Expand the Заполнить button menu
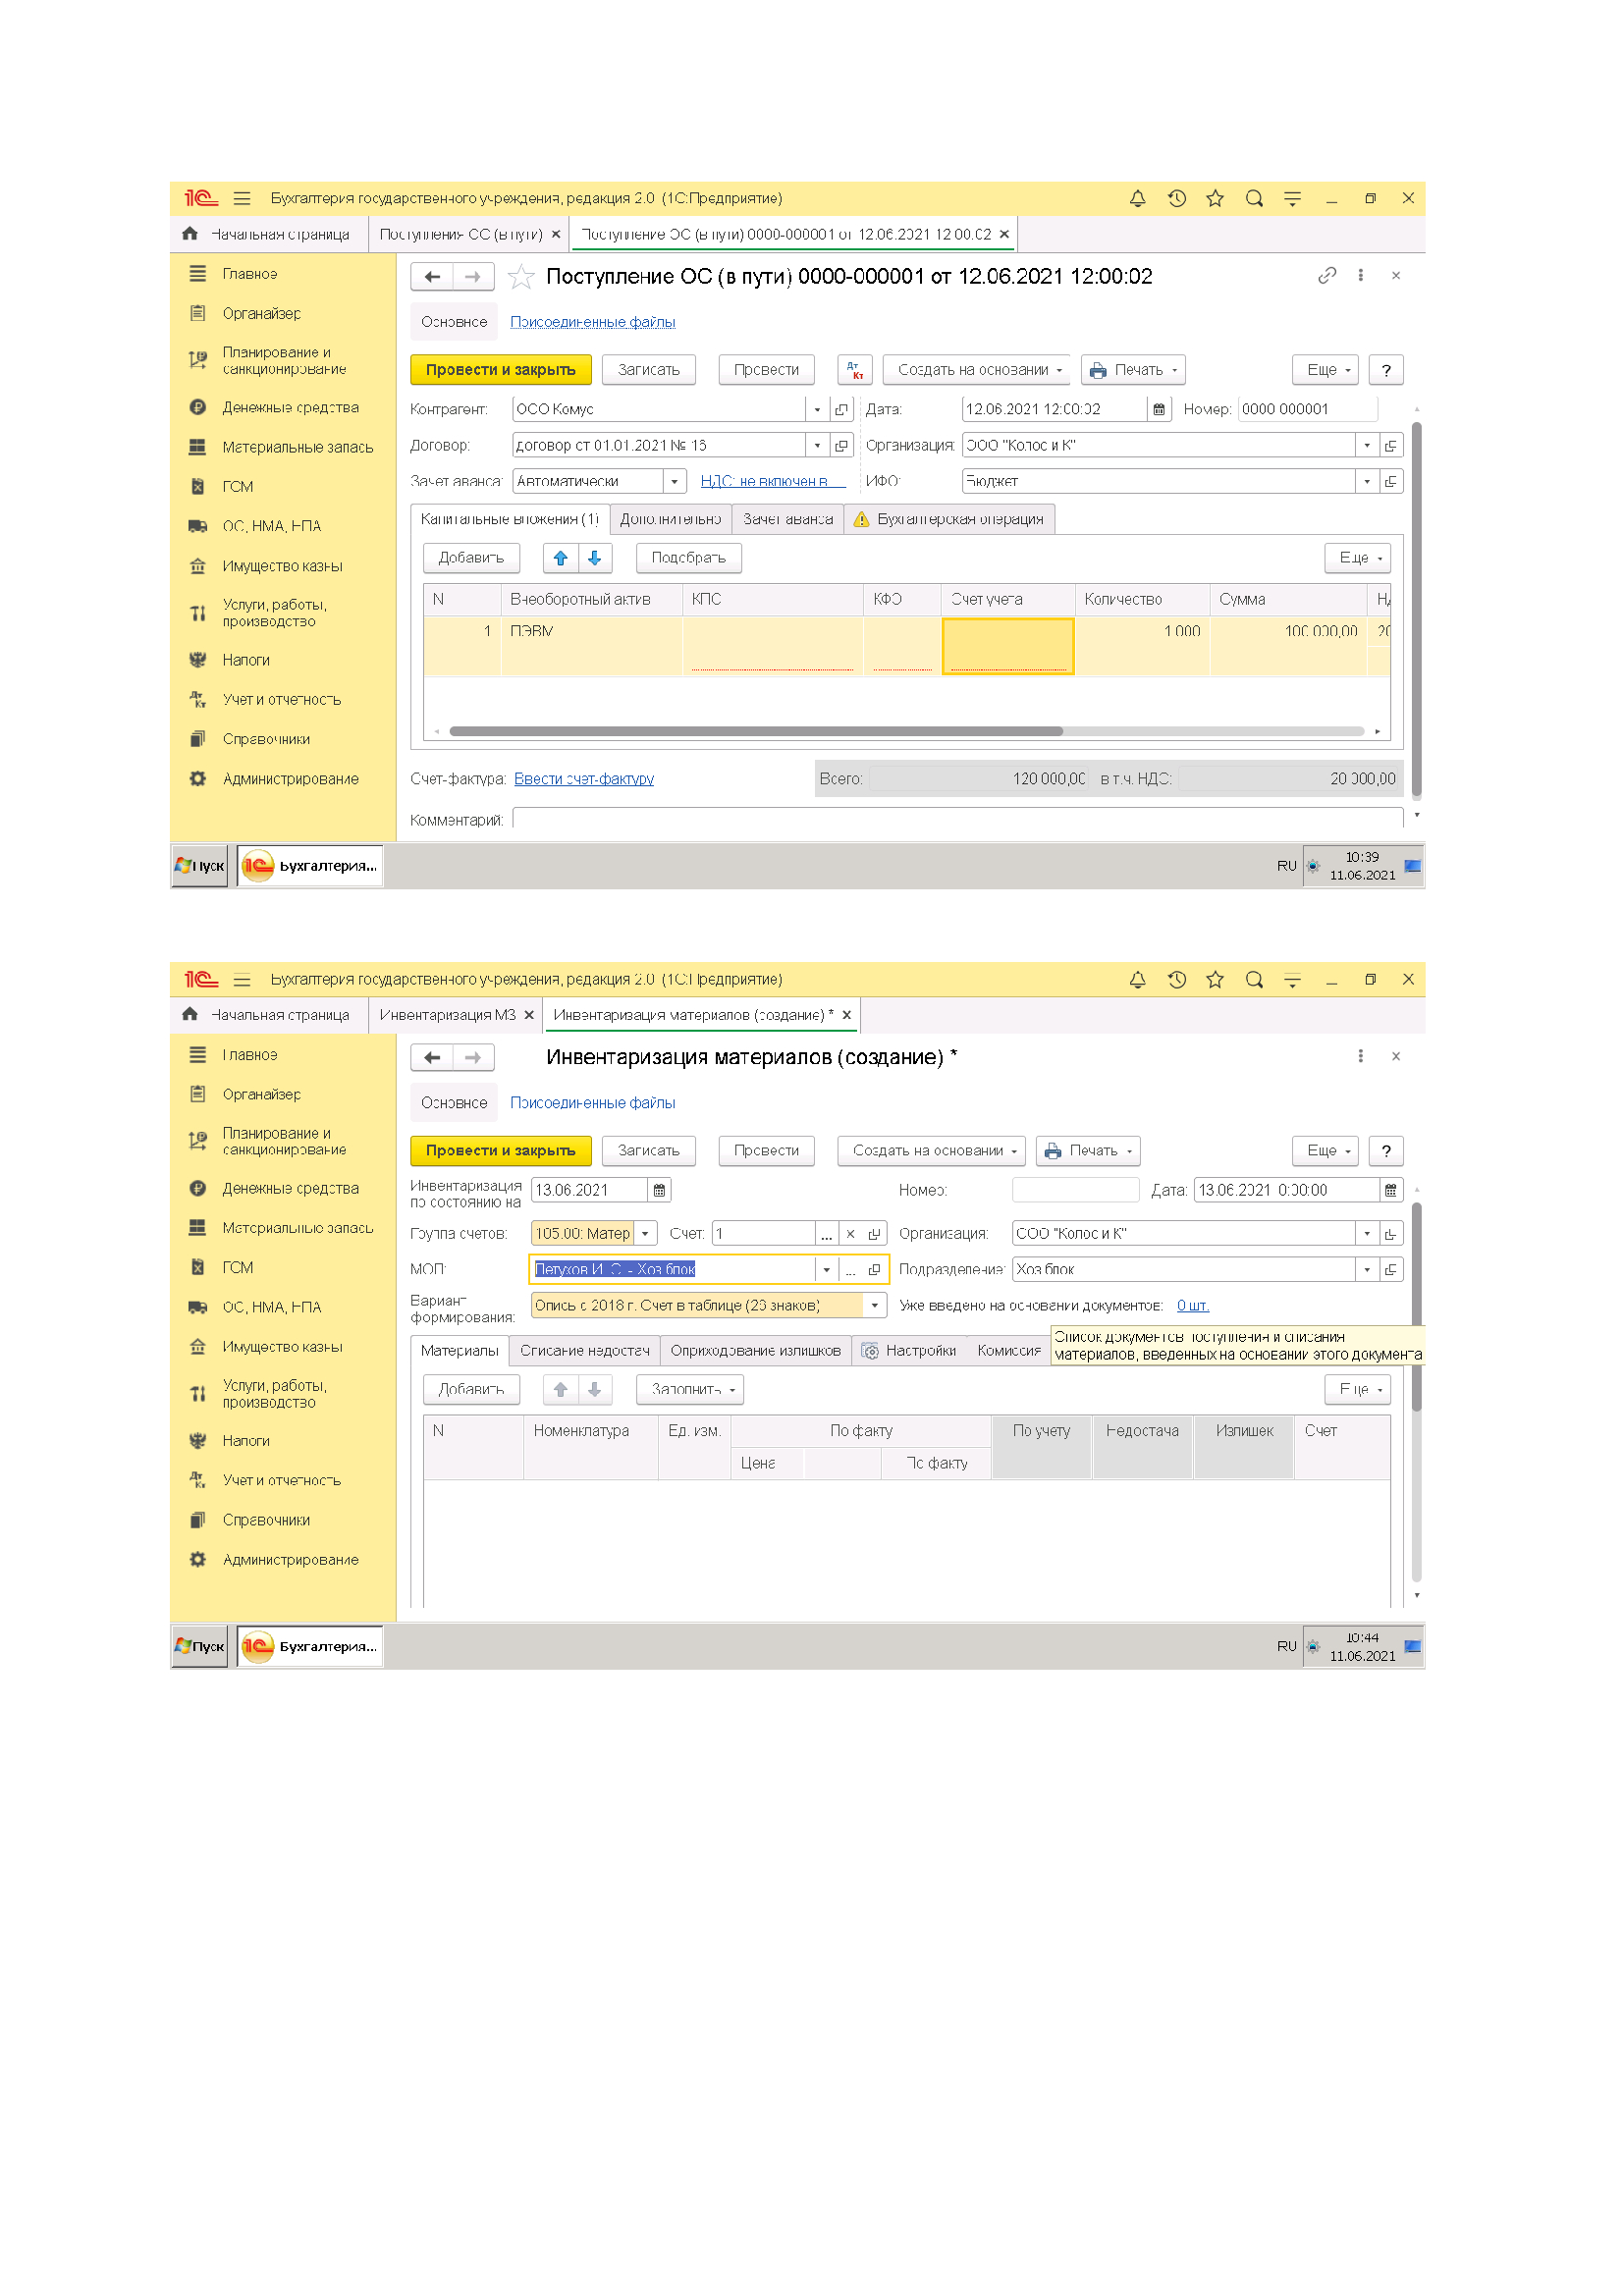 [690, 1390]
